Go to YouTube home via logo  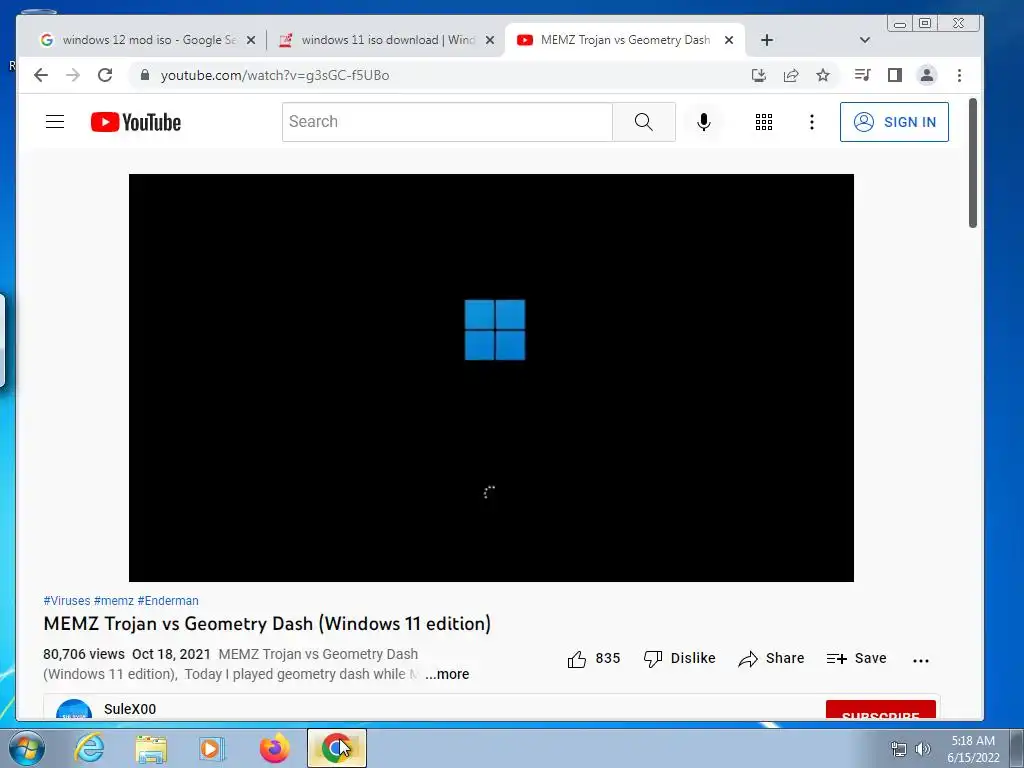(x=136, y=122)
